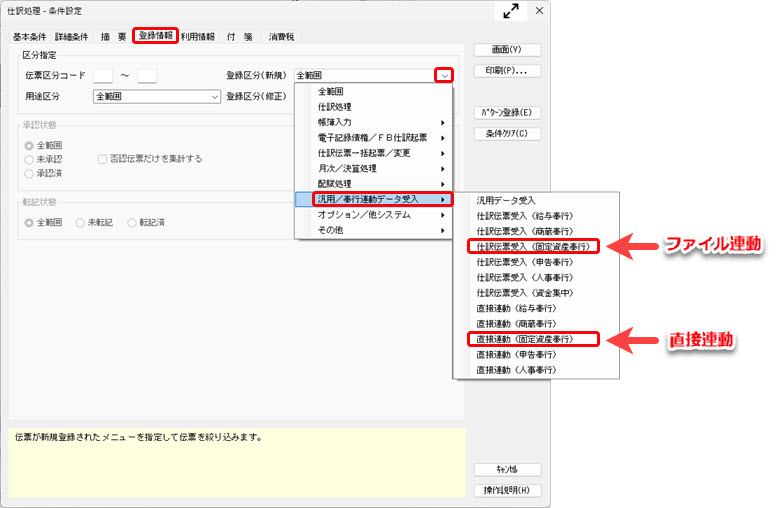Click the resize arrows icon in title bar
The image size is (776, 508).
(x=511, y=11)
